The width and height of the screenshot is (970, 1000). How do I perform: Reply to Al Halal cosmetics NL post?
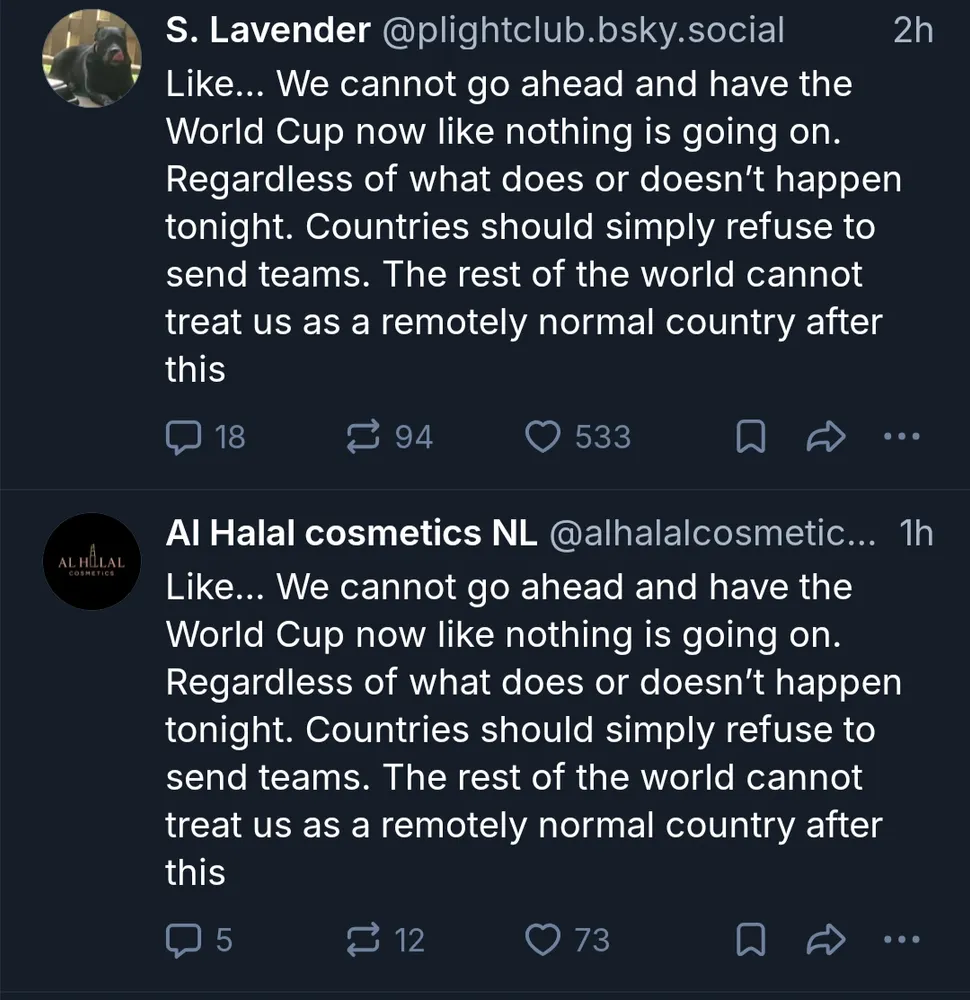182,940
